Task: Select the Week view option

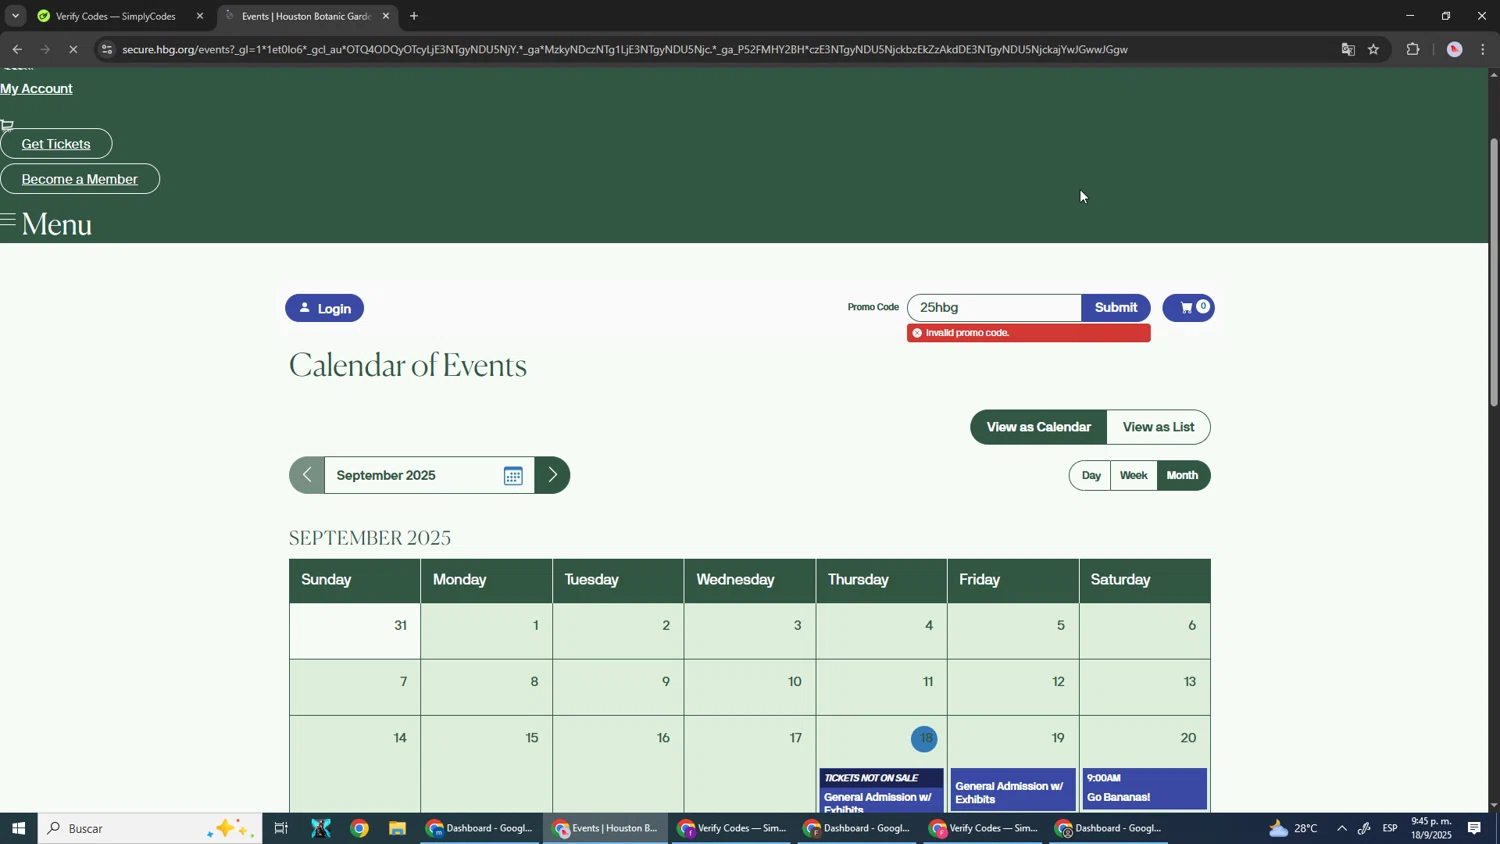Action: [x=1133, y=476]
